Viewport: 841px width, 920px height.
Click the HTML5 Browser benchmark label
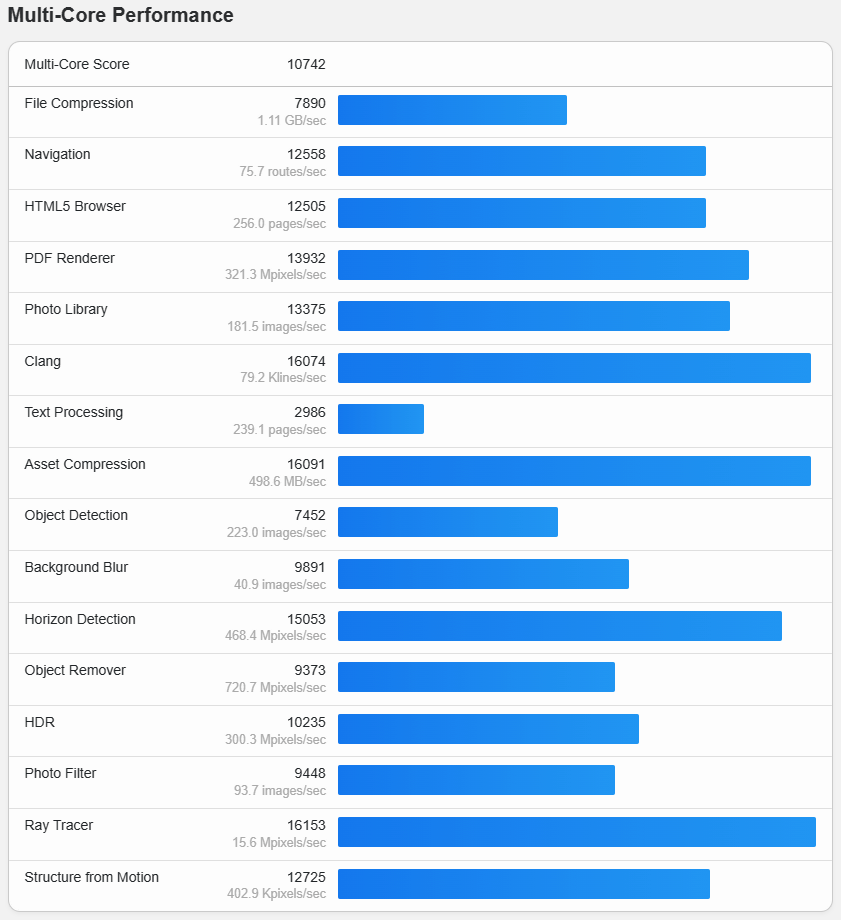75,206
